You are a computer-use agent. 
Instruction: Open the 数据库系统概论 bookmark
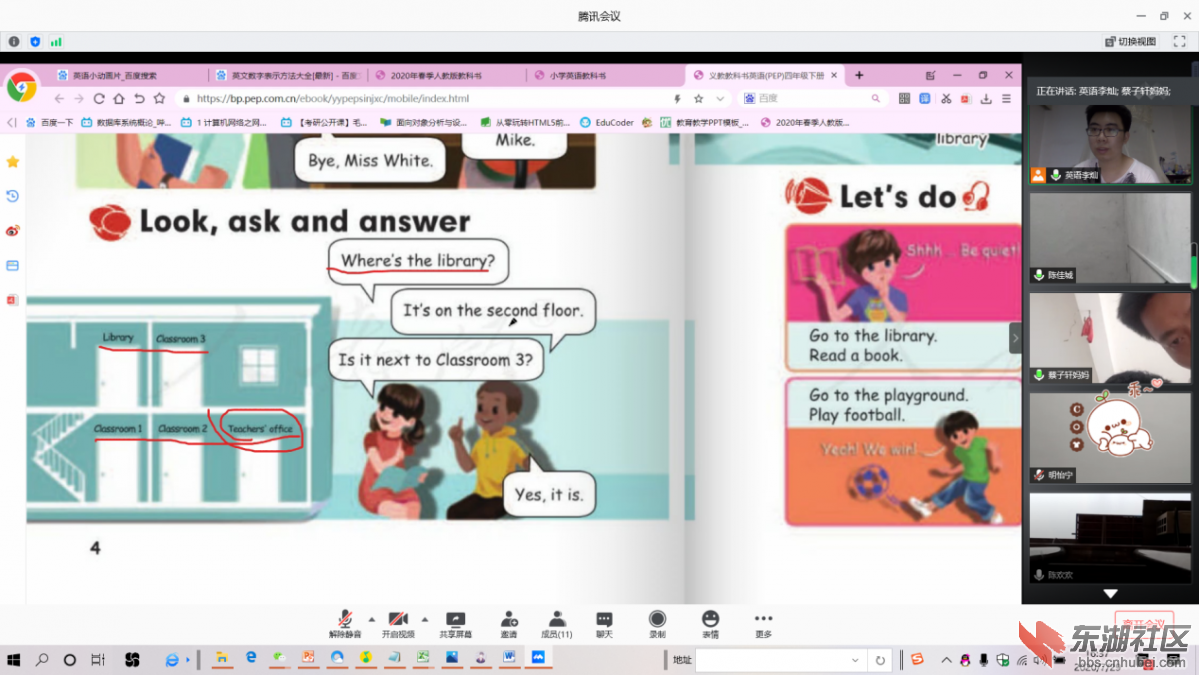[x=126, y=122]
